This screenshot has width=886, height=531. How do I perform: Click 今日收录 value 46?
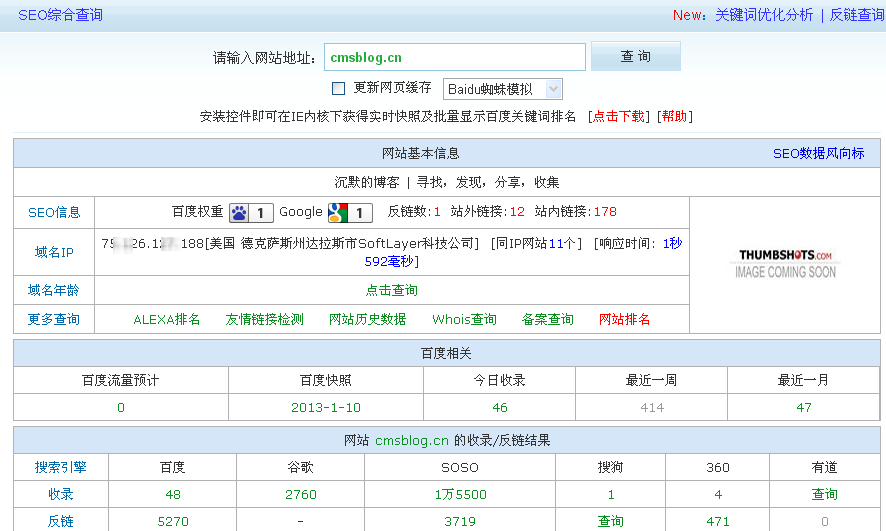(x=500, y=408)
